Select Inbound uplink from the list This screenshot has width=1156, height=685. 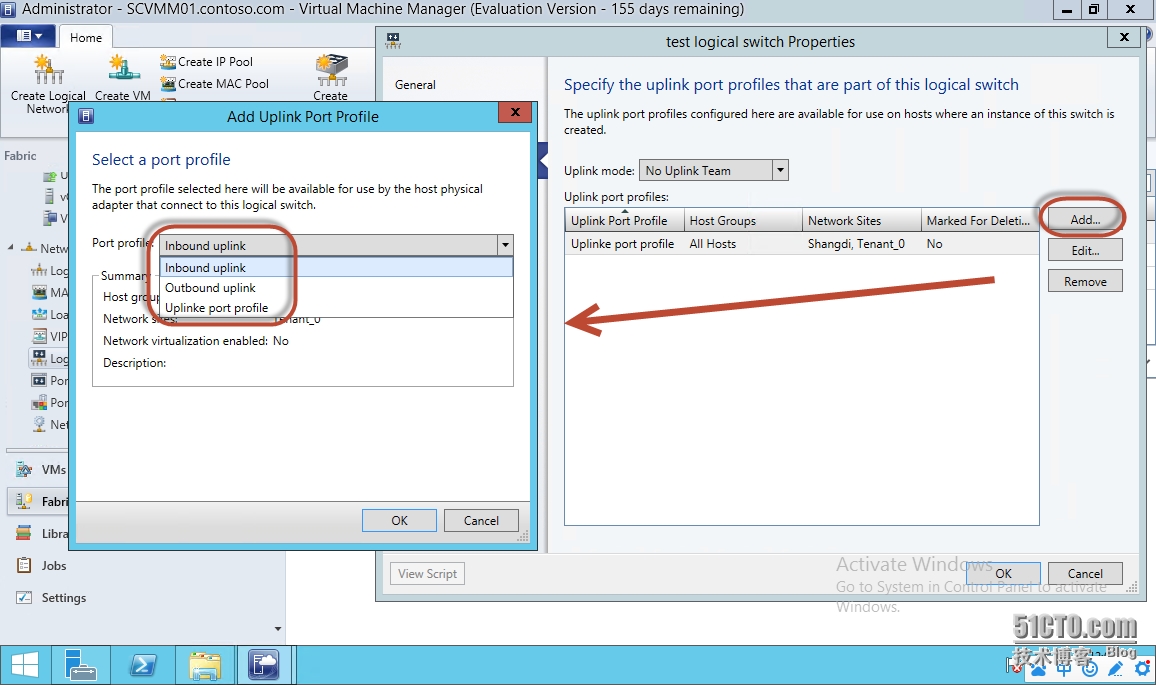(x=336, y=268)
